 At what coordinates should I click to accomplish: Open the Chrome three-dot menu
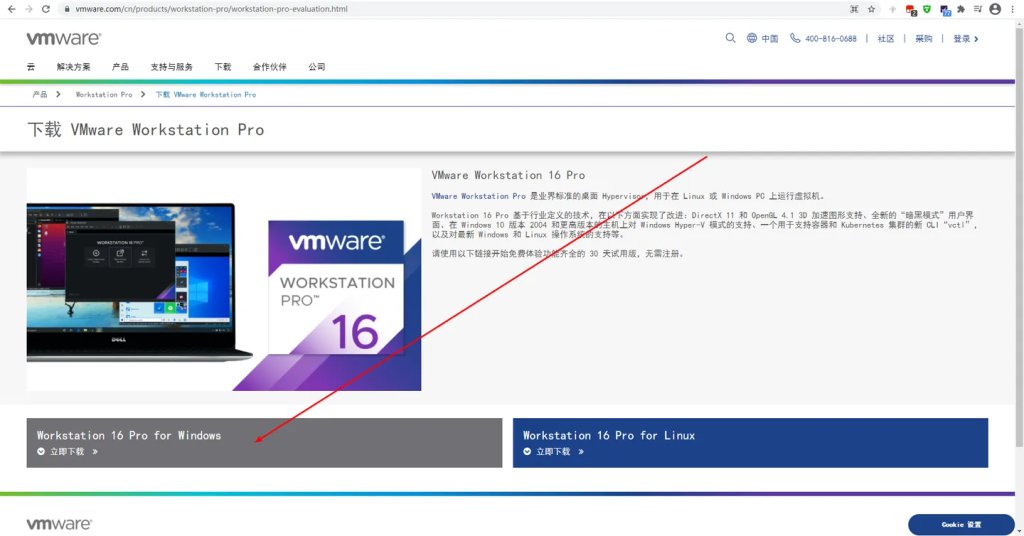[1013, 9]
